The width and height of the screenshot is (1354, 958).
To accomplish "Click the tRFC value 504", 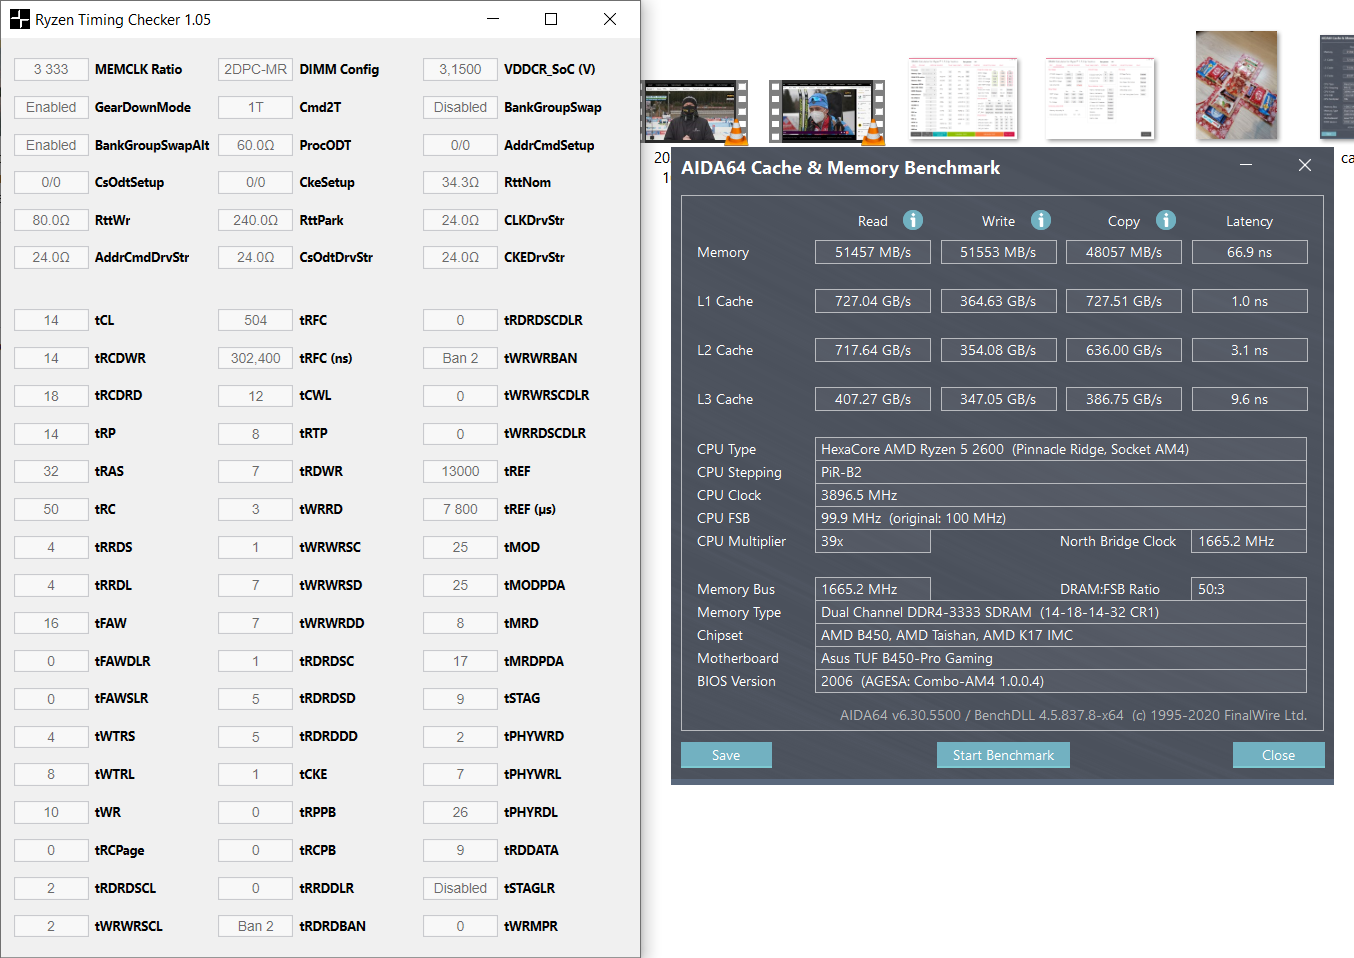I will click(x=256, y=320).
